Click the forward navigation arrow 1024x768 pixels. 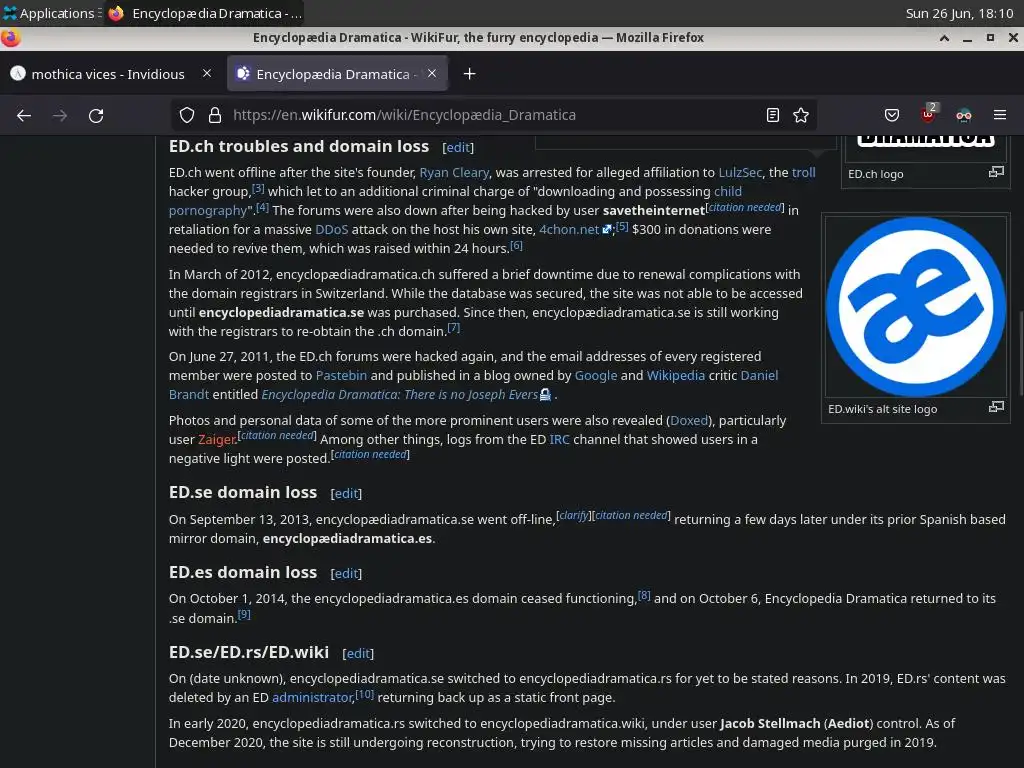(x=60, y=116)
